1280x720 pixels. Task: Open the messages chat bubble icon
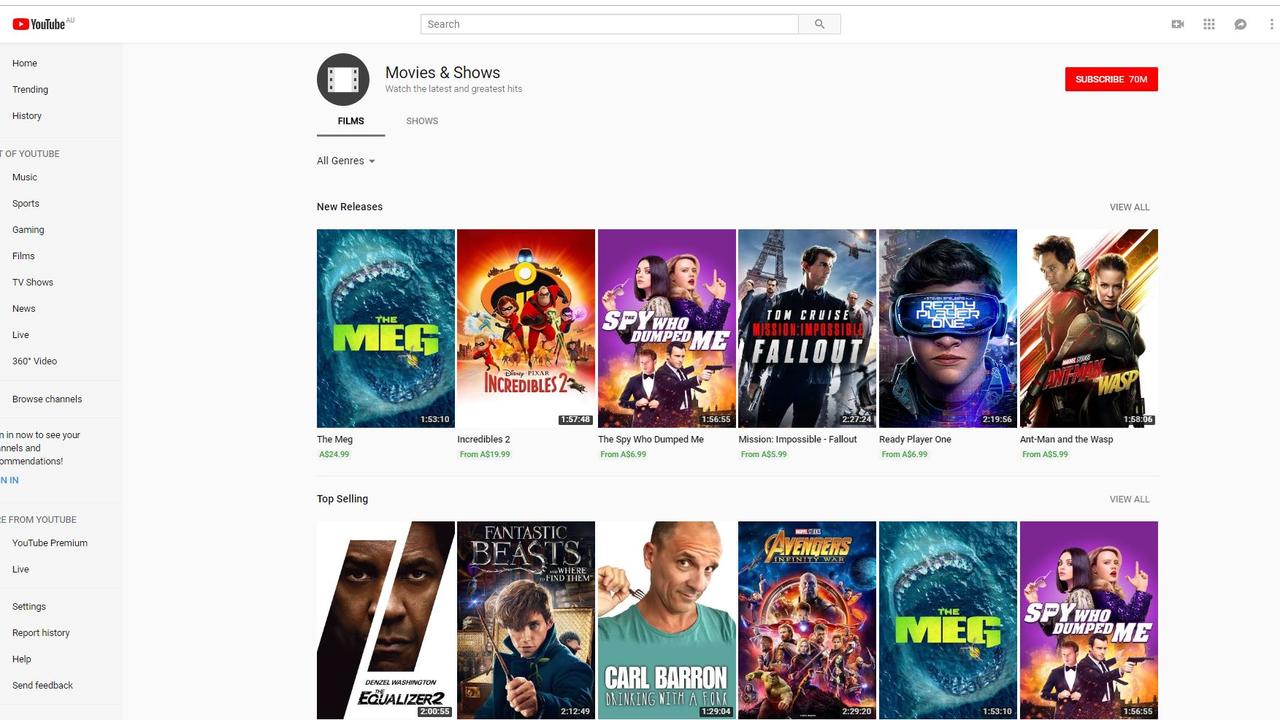(x=1240, y=24)
